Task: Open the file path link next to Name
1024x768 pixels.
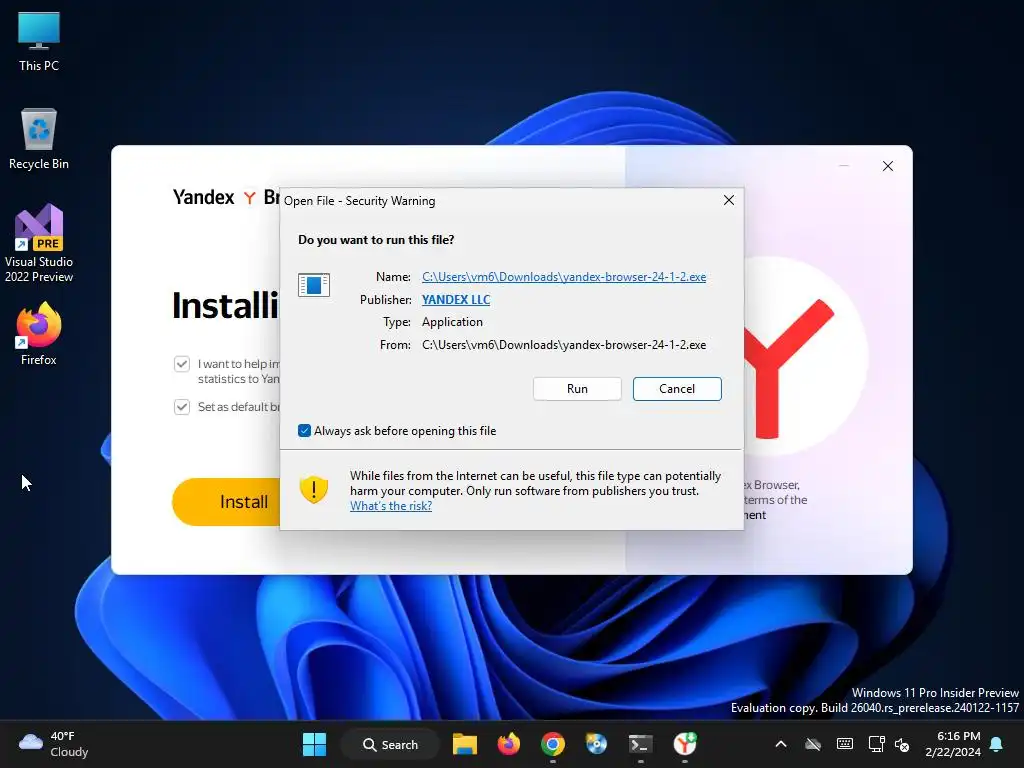Action: (x=564, y=277)
